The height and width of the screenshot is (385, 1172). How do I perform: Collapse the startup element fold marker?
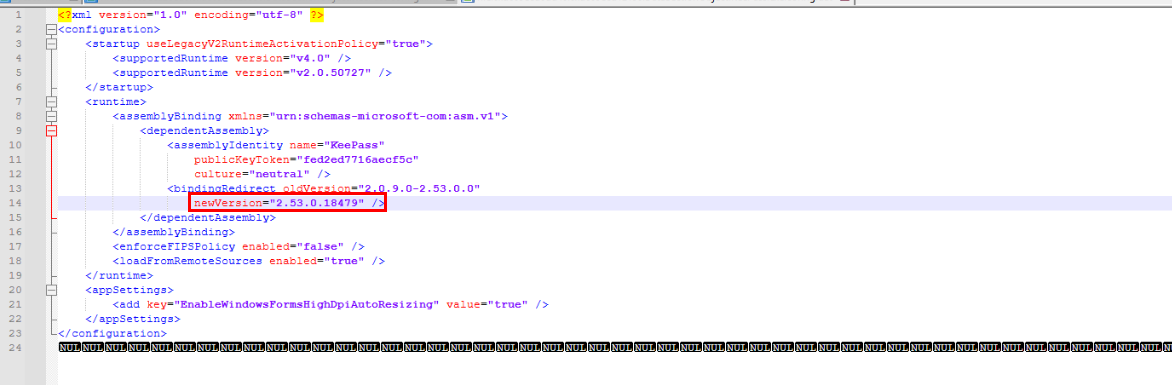pos(51,44)
